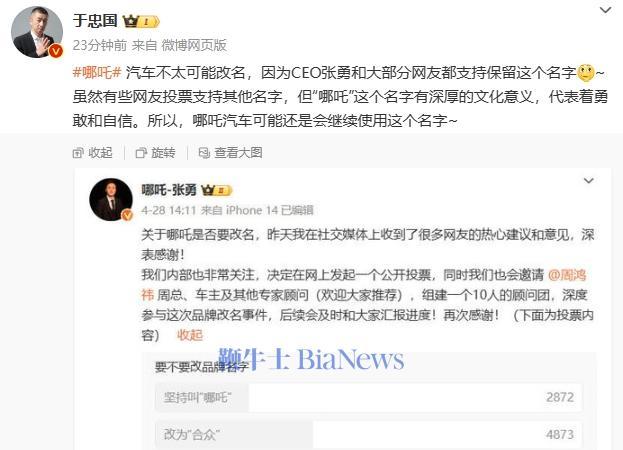Open the 于忠国 username link
Screen dimensions: 623x450
click(95, 21)
